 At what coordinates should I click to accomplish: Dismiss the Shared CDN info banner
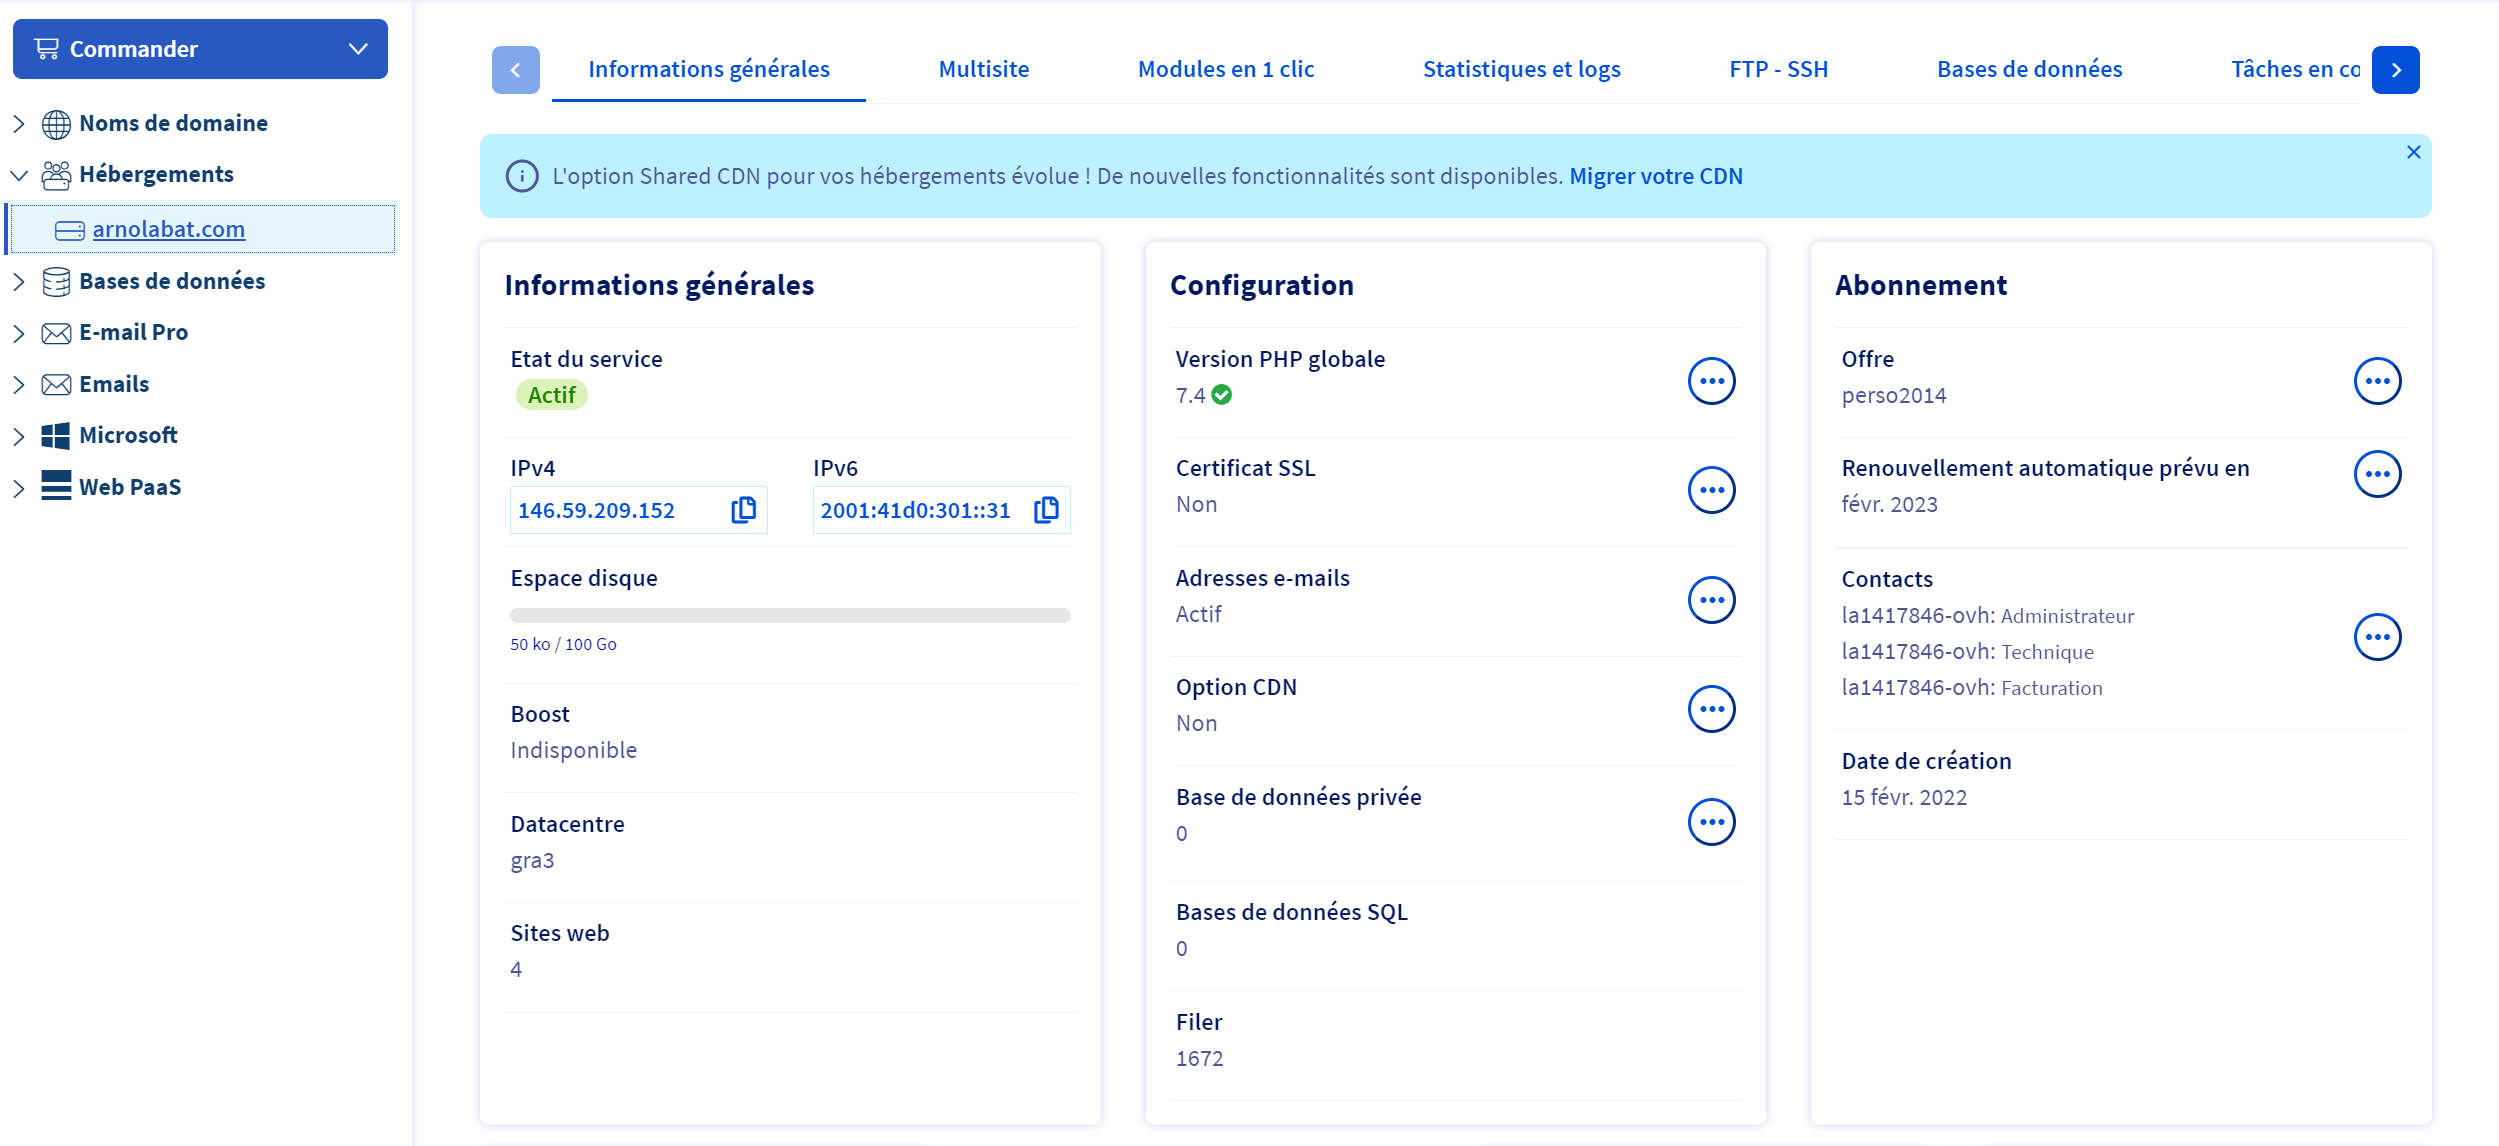tap(2413, 152)
